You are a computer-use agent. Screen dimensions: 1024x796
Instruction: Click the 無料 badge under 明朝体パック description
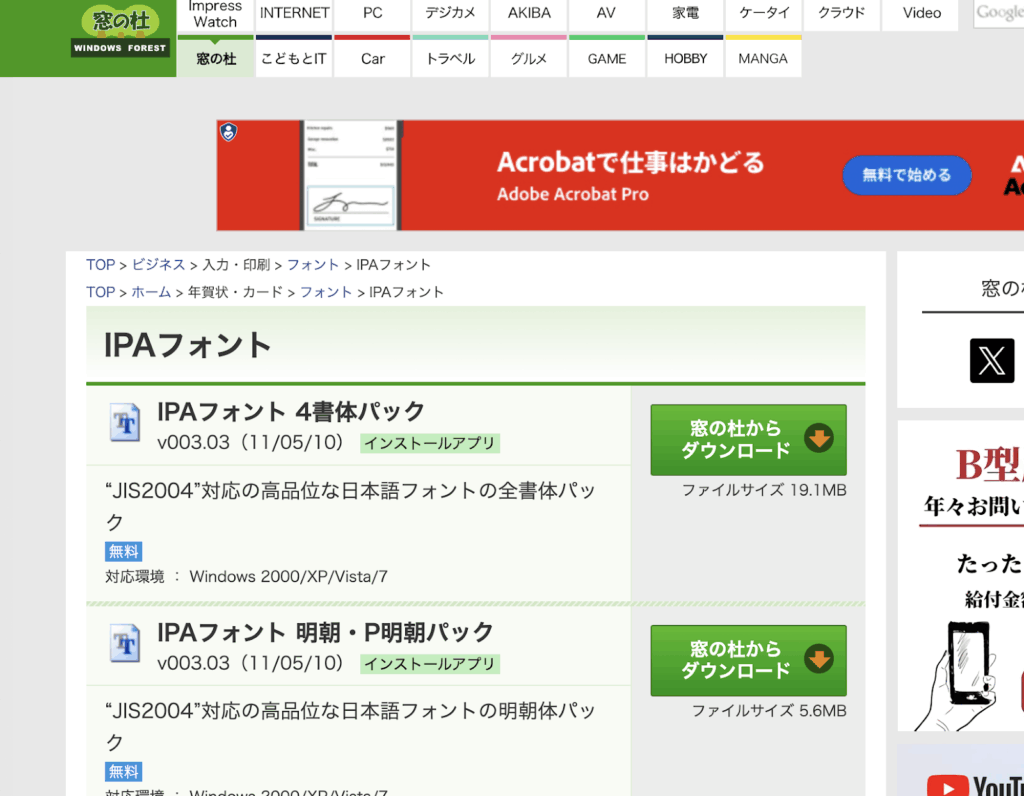tap(123, 772)
